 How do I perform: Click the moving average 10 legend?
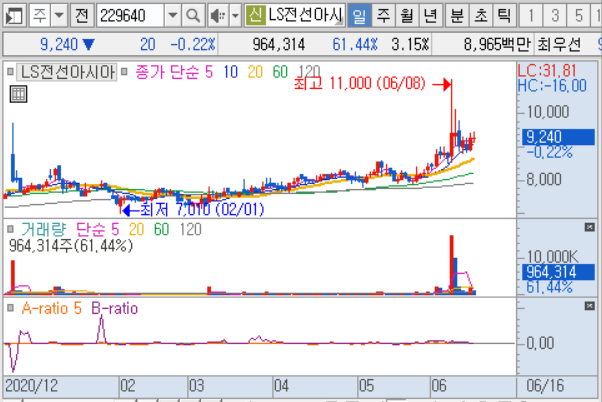click(x=230, y=72)
